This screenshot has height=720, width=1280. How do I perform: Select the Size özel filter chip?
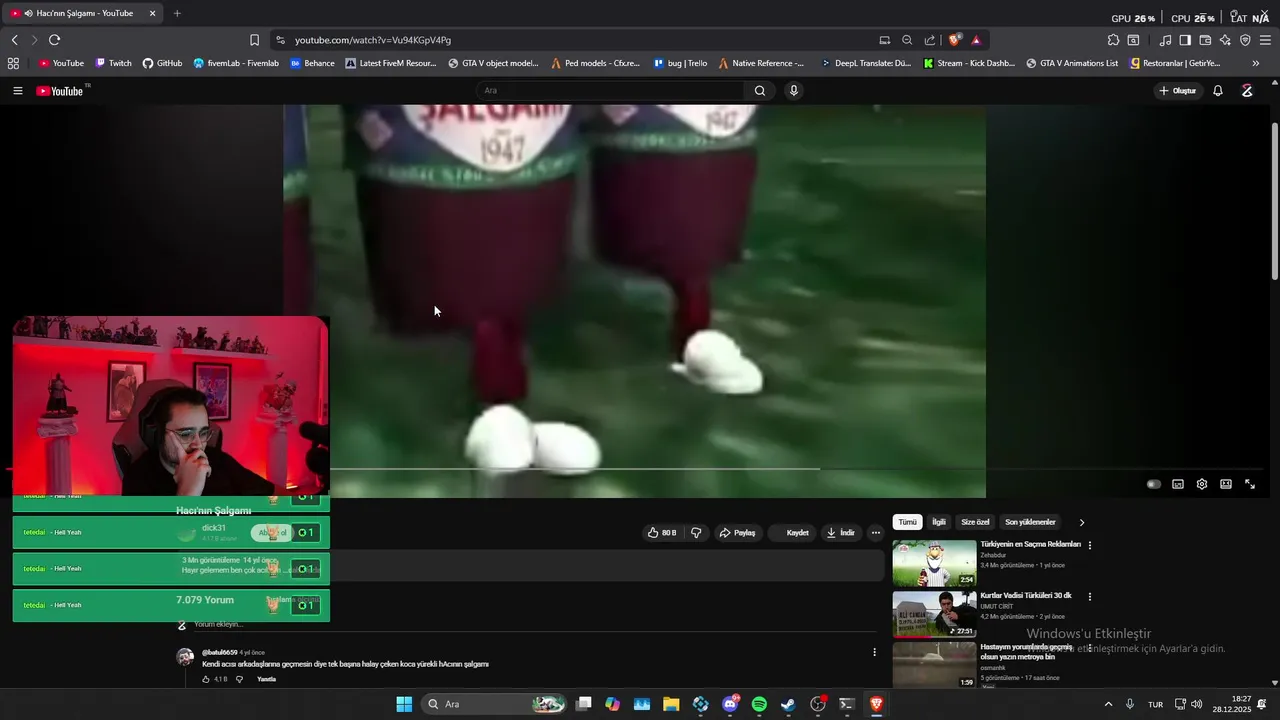point(975,522)
